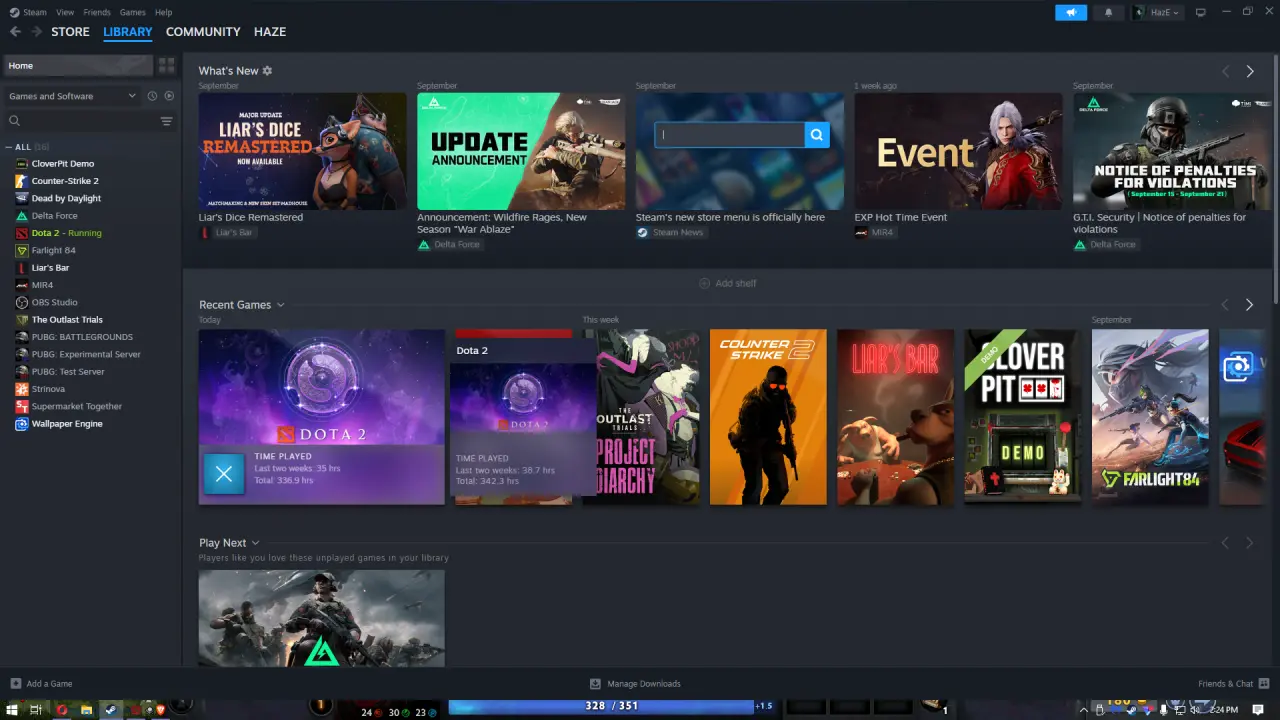The width and height of the screenshot is (1280, 720).
Task: Open the Help menu
Action: coord(164,12)
